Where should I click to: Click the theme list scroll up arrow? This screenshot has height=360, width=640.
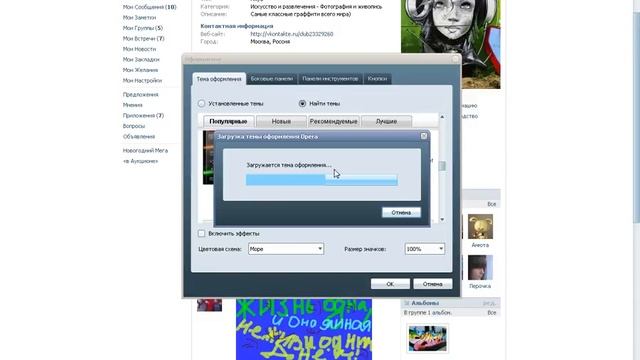tap(442, 117)
